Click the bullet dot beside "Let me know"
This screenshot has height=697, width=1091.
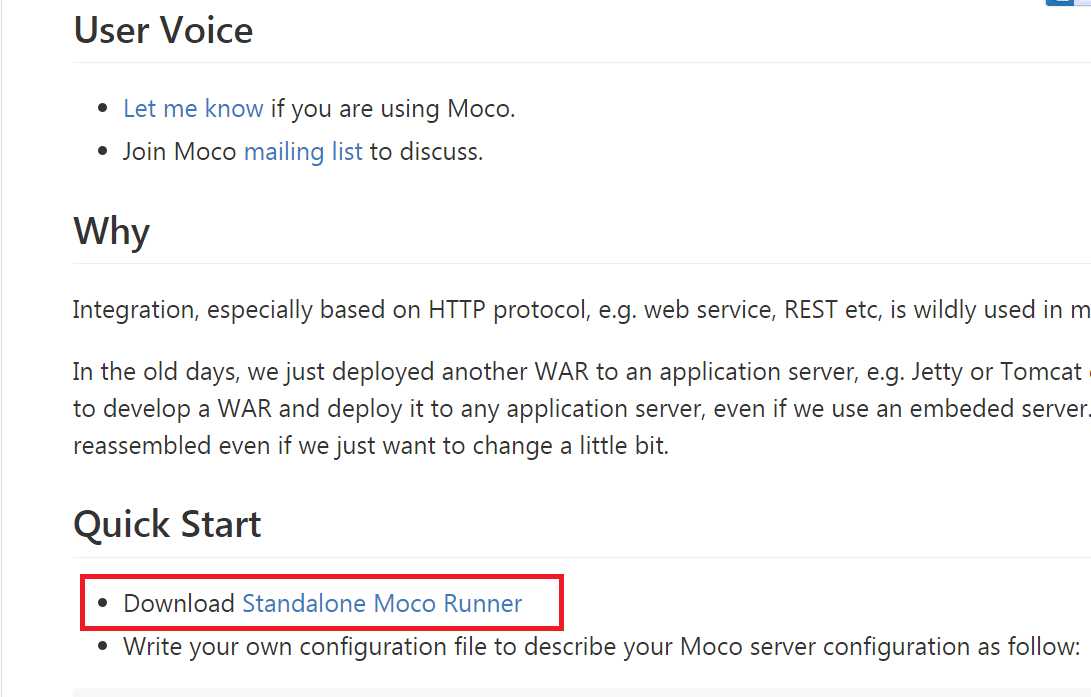click(x=103, y=108)
